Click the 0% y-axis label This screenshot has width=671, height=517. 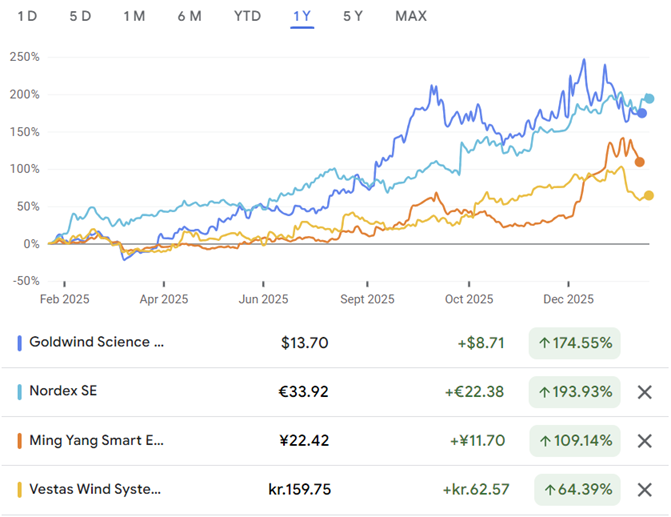[x=31, y=244]
